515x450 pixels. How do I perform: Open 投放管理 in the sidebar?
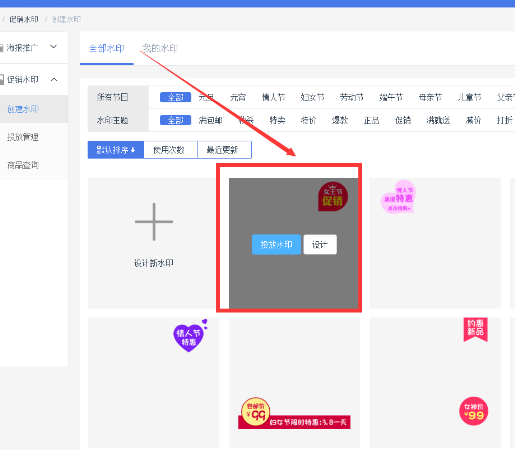[23, 137]
